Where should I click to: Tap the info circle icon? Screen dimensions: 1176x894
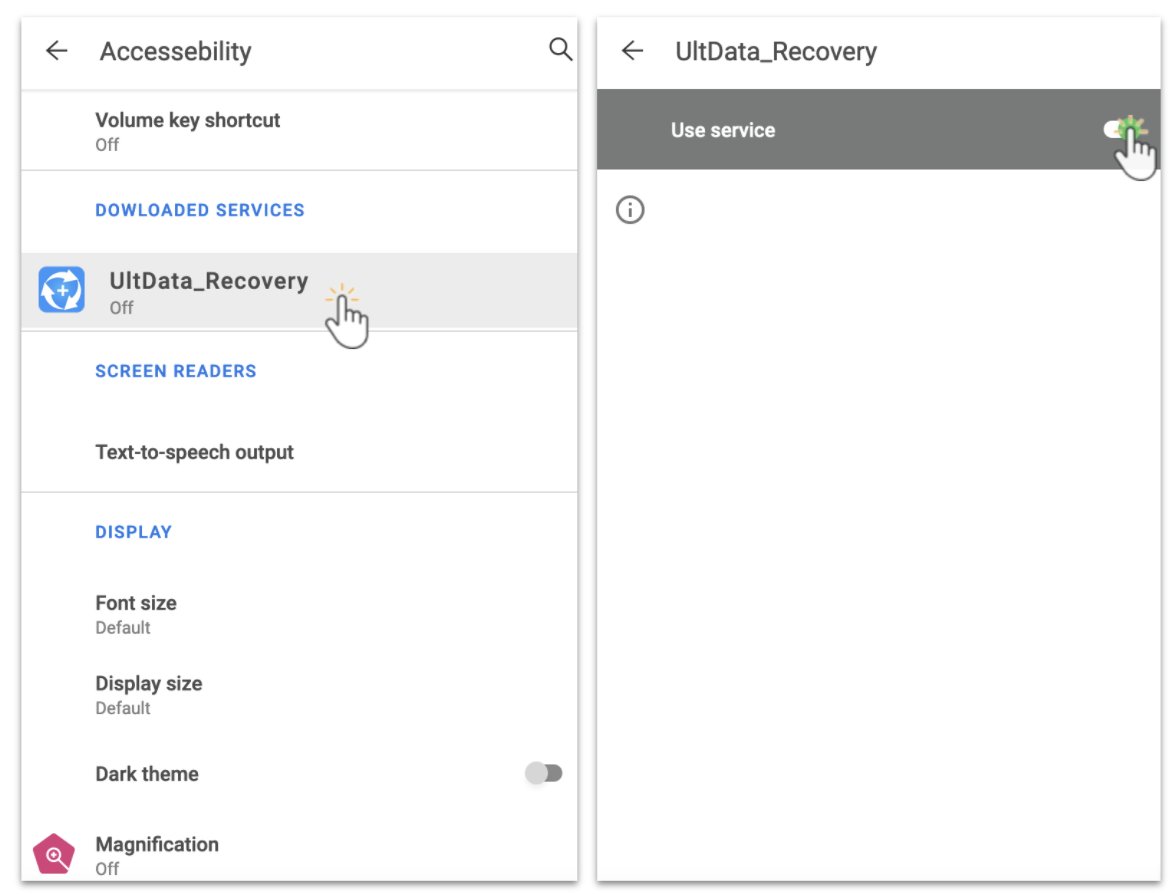[630, 210]
